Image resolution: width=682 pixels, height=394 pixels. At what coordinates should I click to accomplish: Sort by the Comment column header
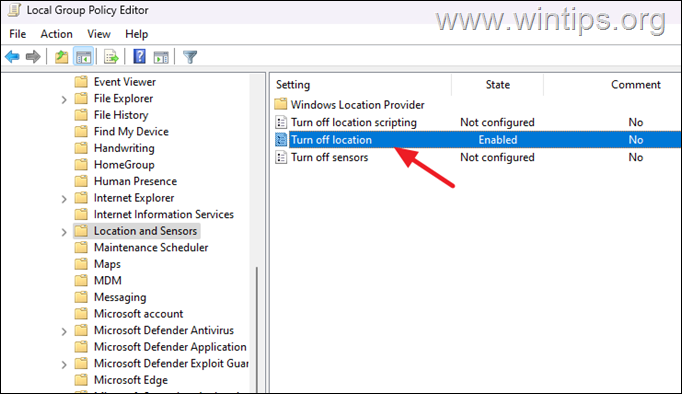(635, 84)
